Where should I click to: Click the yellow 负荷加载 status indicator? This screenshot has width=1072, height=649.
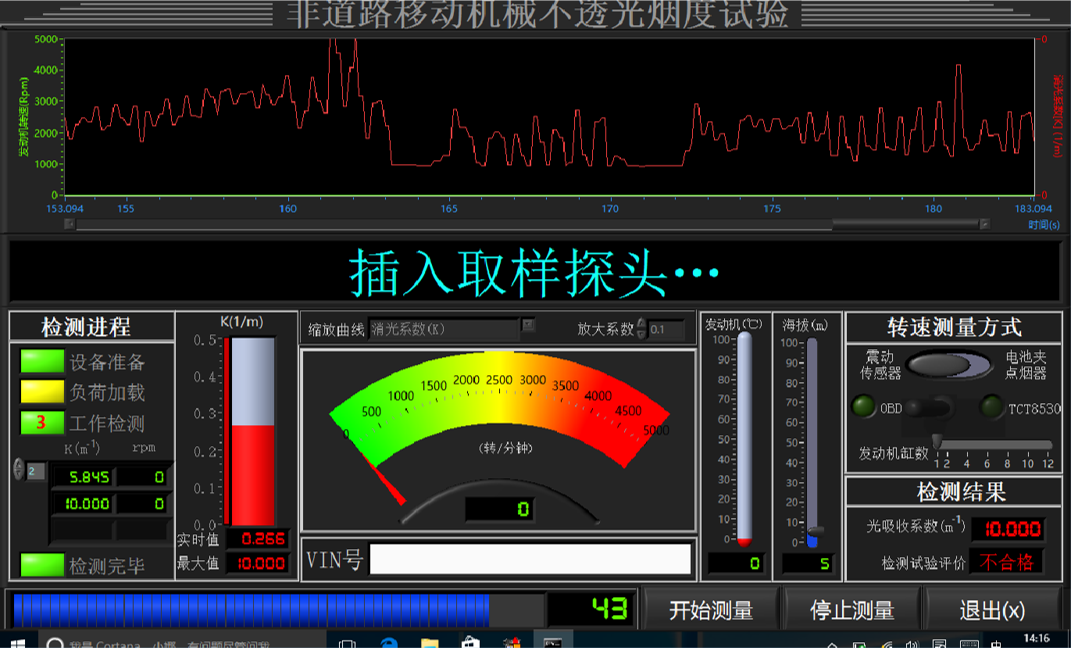[x=42, y=391]
